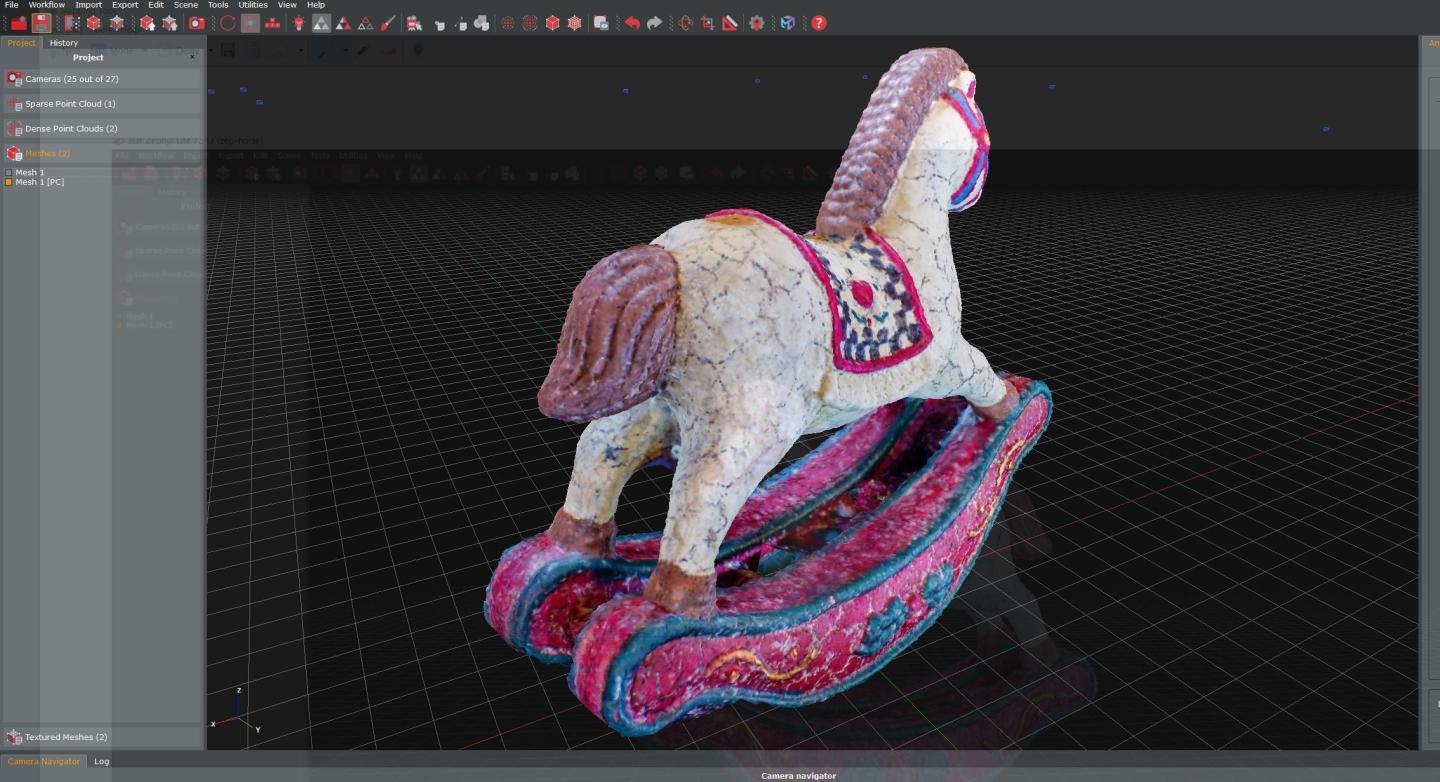
Task: Select the red and white triangles mode
Action: tap(343, 23)
